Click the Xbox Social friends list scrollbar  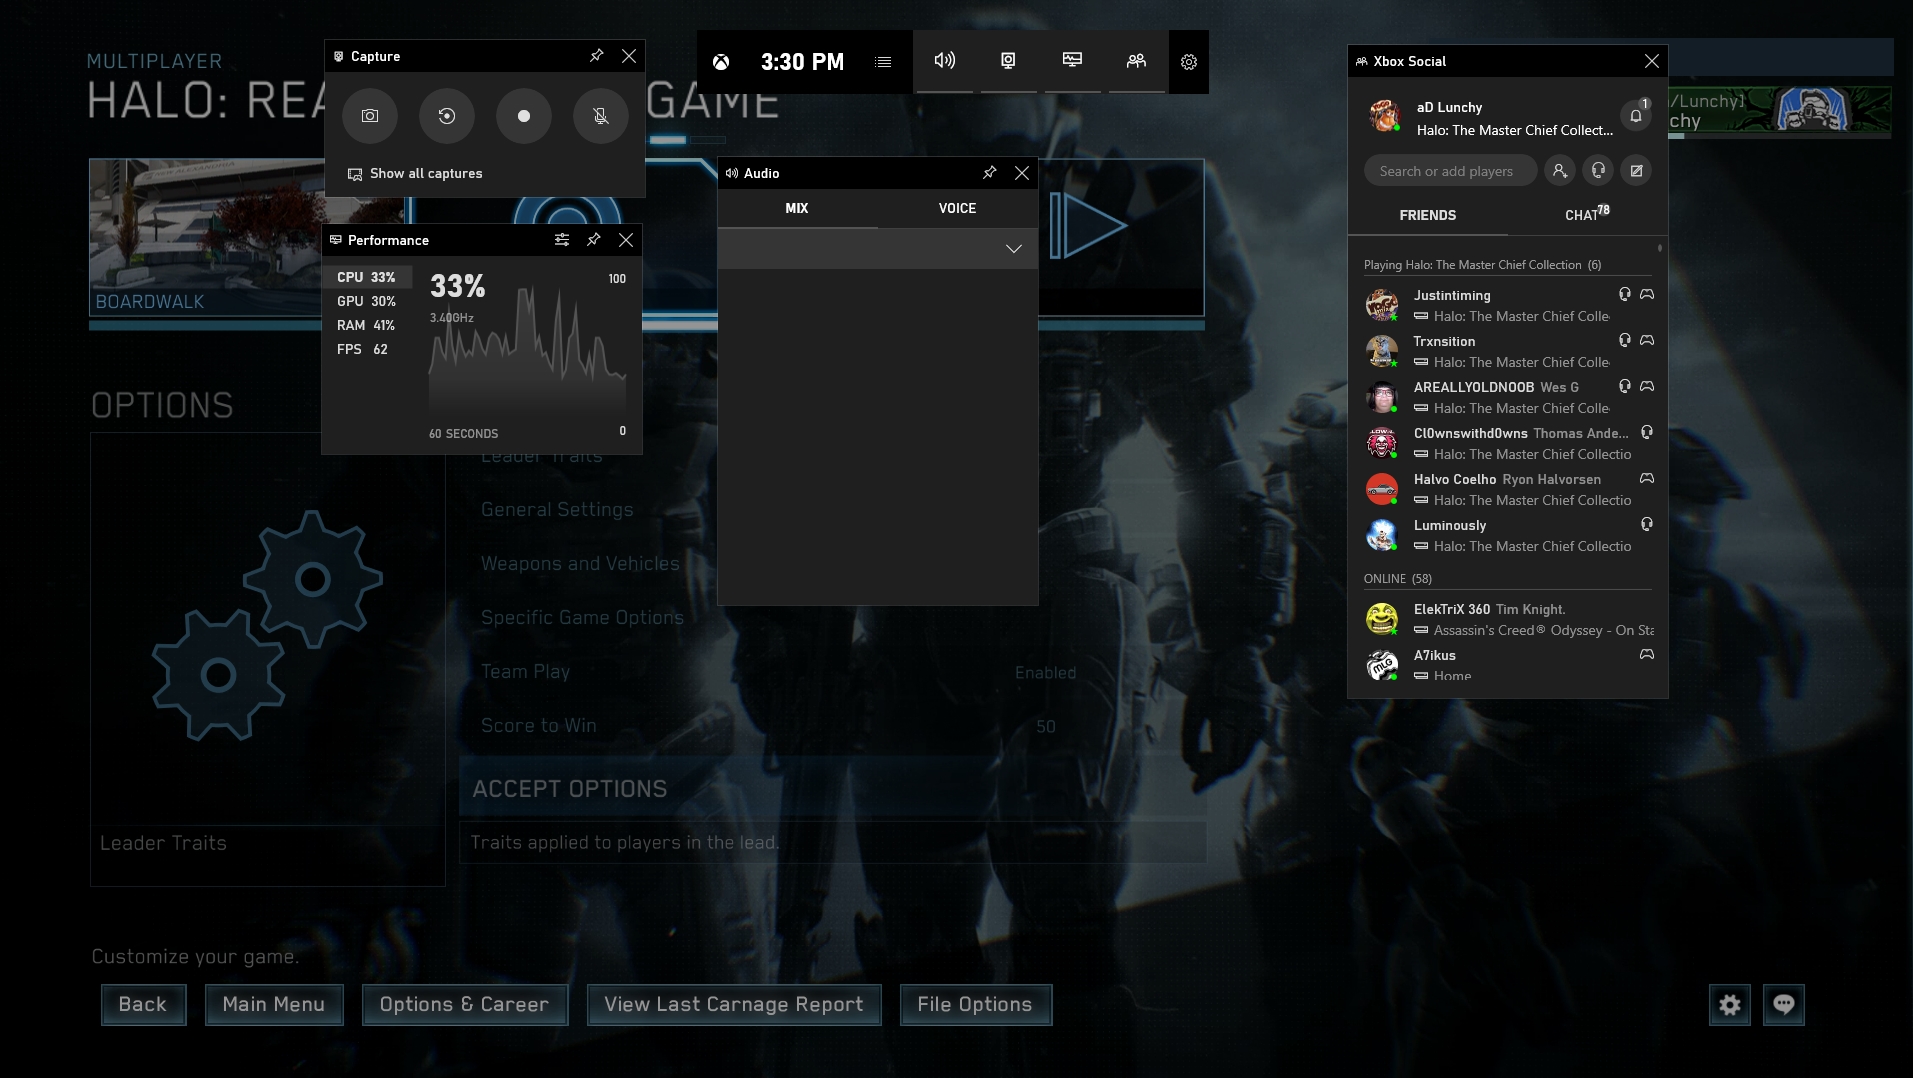point(1660,248)
